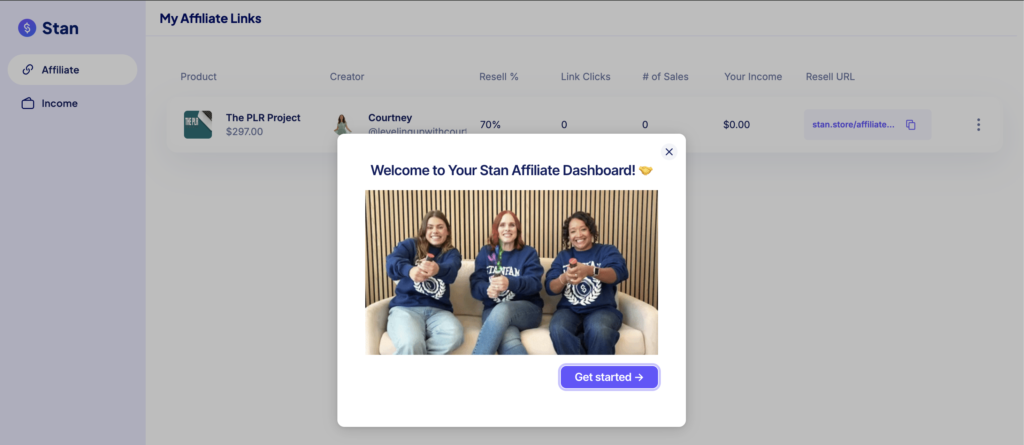Click the Resell % column header

tap(496, 77)
